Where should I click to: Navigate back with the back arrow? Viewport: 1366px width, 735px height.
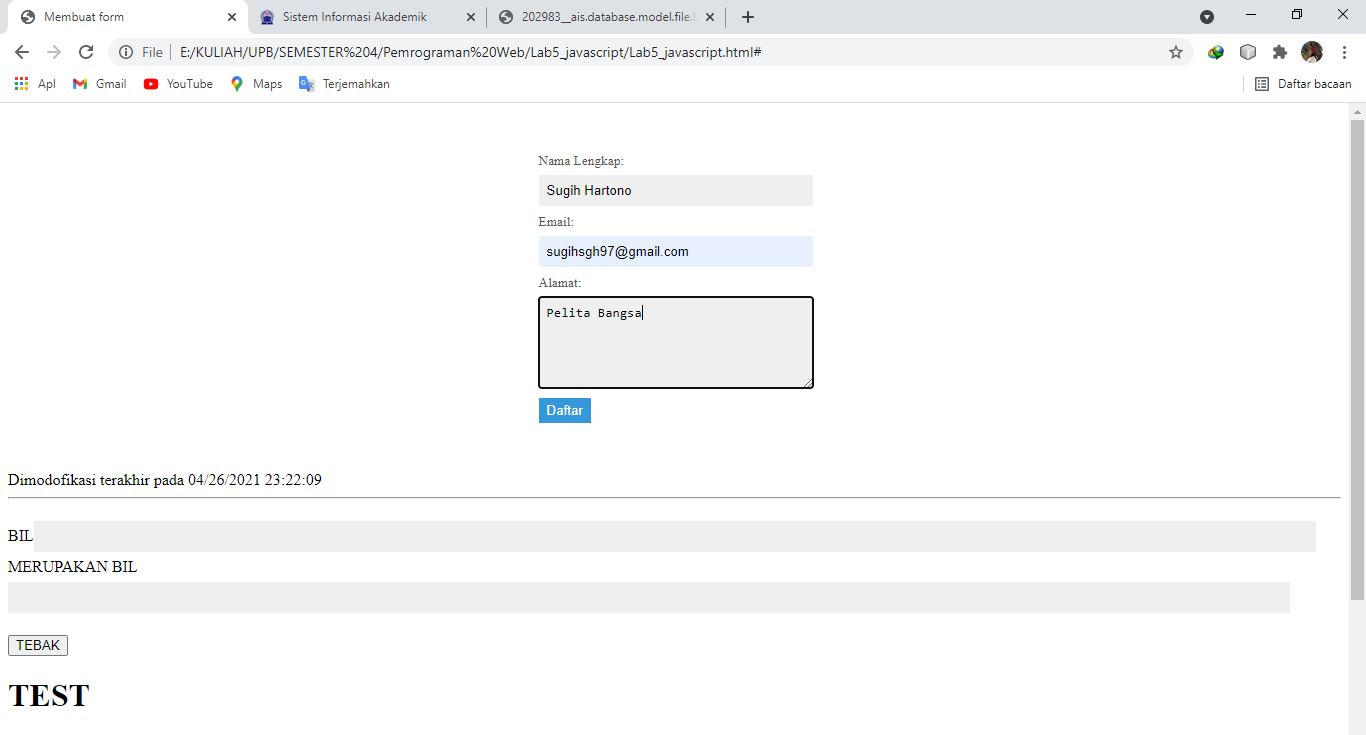20,51
